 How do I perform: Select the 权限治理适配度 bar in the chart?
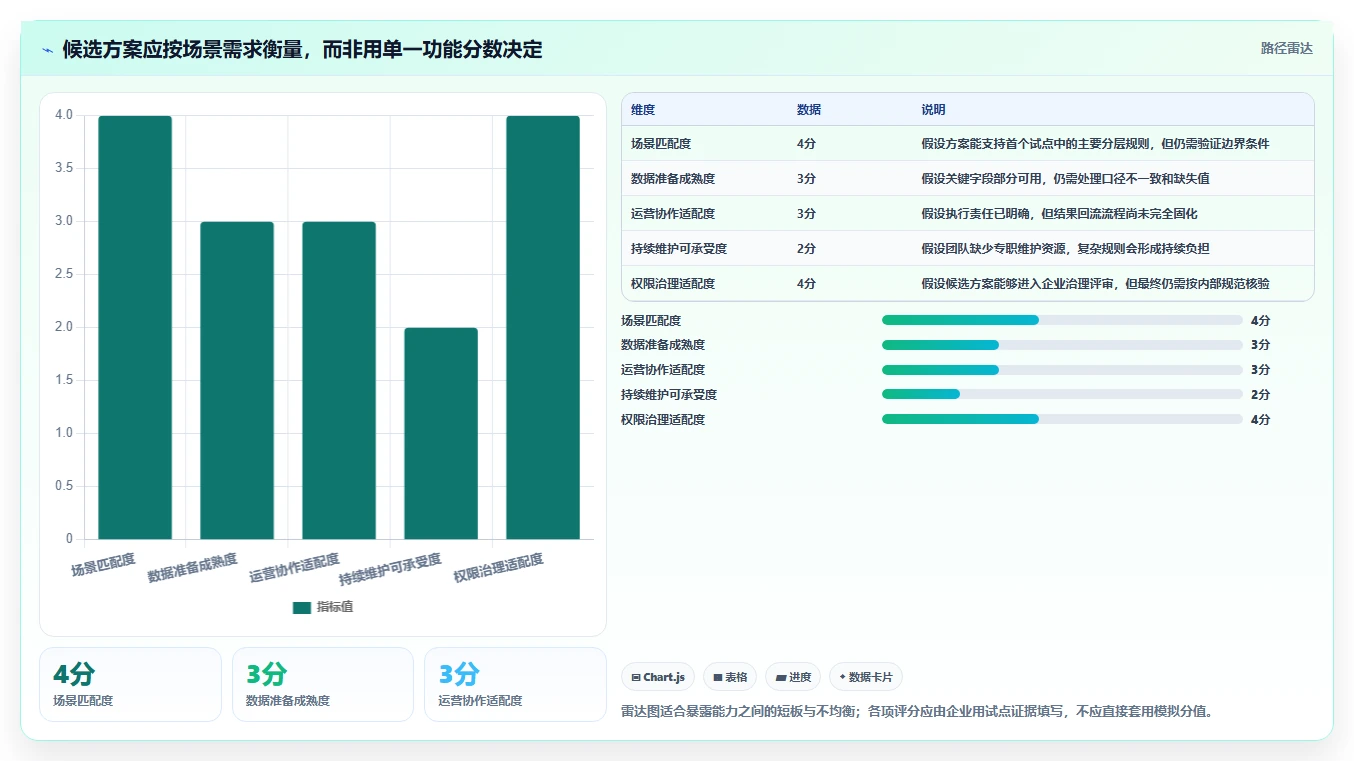pos(543,327)
